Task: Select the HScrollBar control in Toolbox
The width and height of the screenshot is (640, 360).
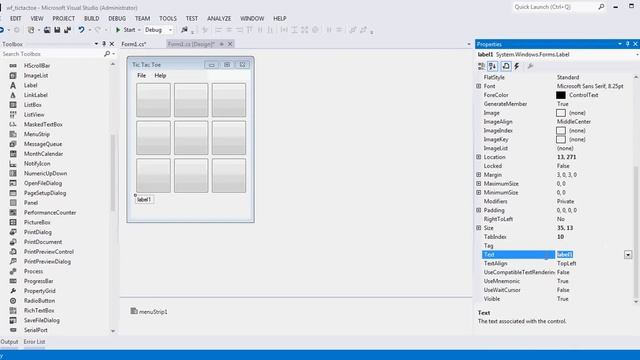Action: pos(37,66)
